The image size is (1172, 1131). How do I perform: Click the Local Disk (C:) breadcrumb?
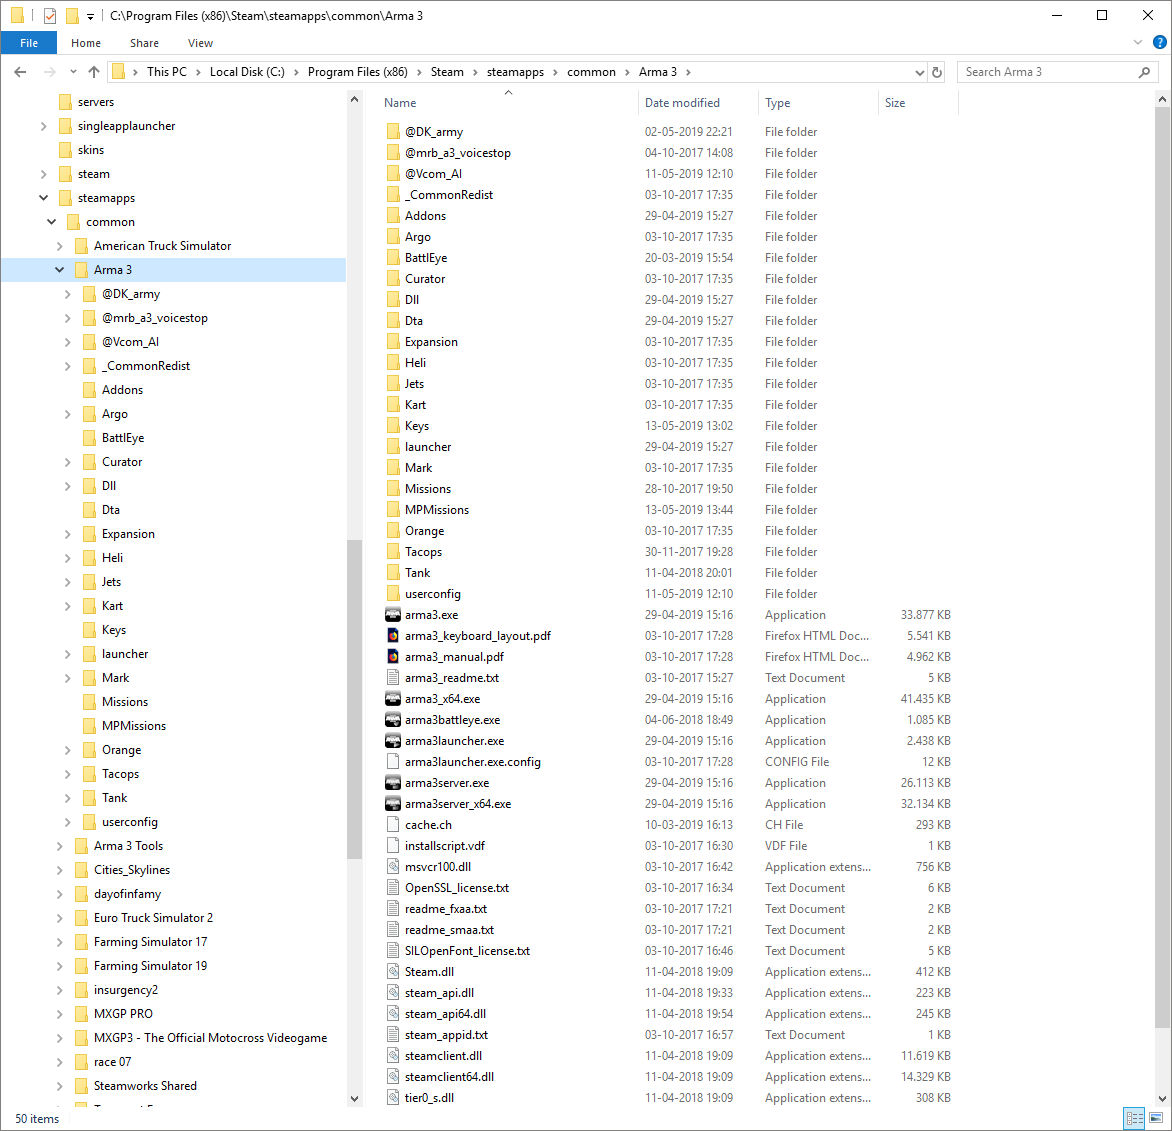(247, 72)
